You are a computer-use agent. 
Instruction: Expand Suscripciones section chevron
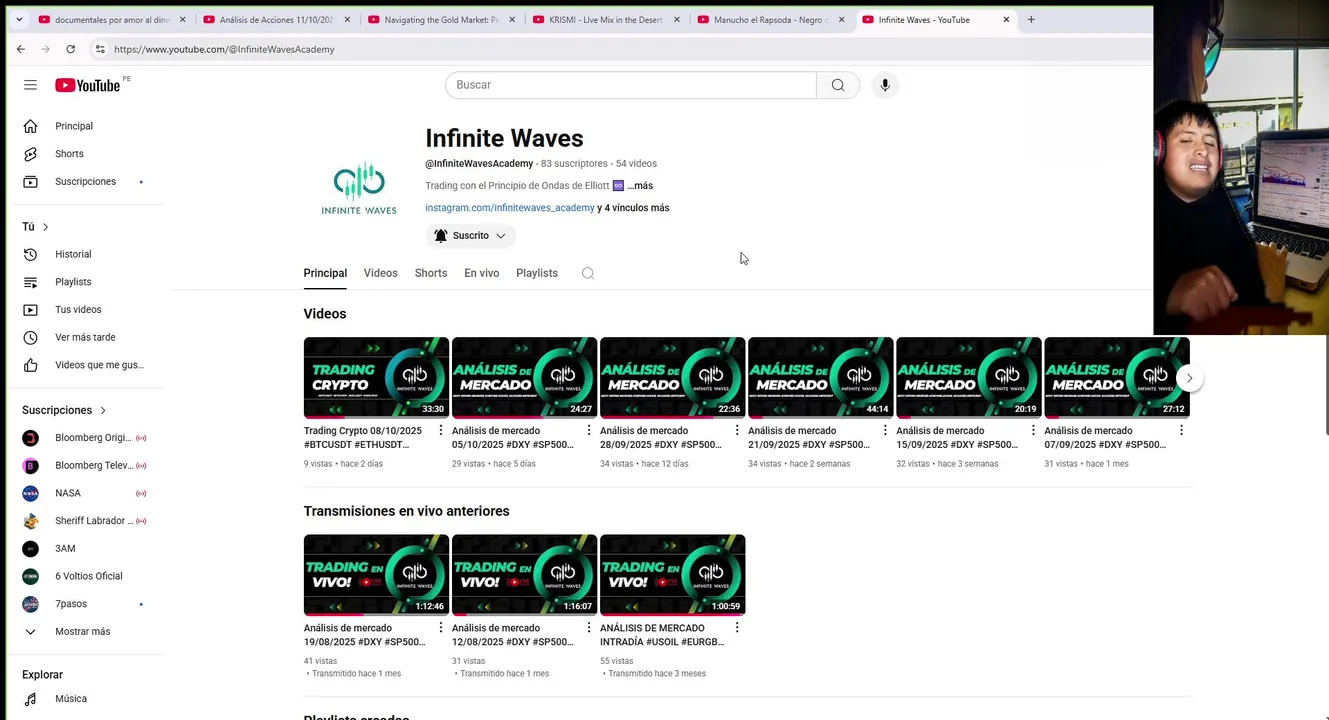point(102,410)
